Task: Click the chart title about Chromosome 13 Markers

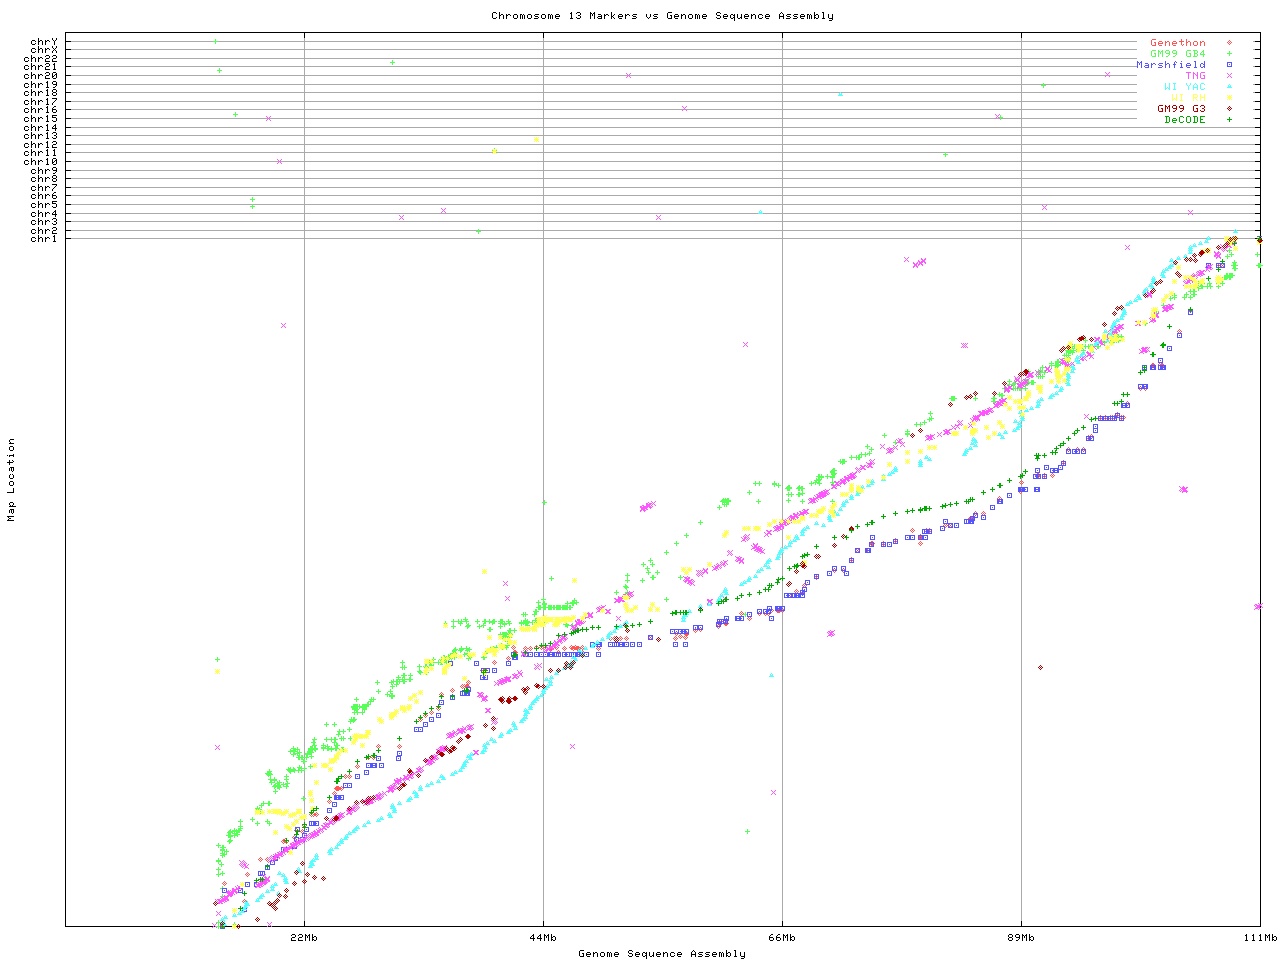Action: coord(662,16)
